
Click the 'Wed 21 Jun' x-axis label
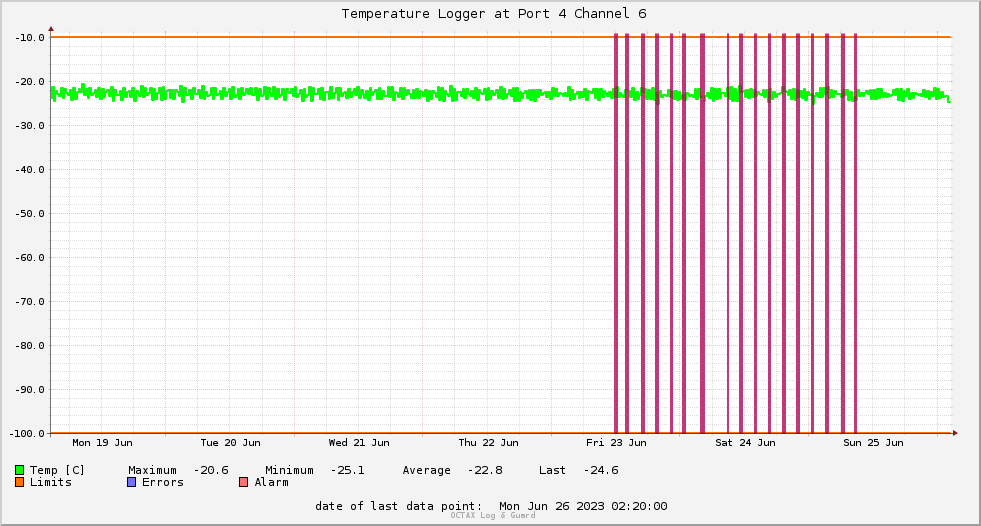point(359,443)
